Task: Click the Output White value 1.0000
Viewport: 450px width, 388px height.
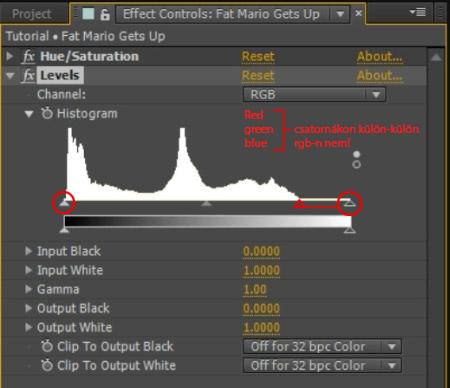Action: [261, 327]
